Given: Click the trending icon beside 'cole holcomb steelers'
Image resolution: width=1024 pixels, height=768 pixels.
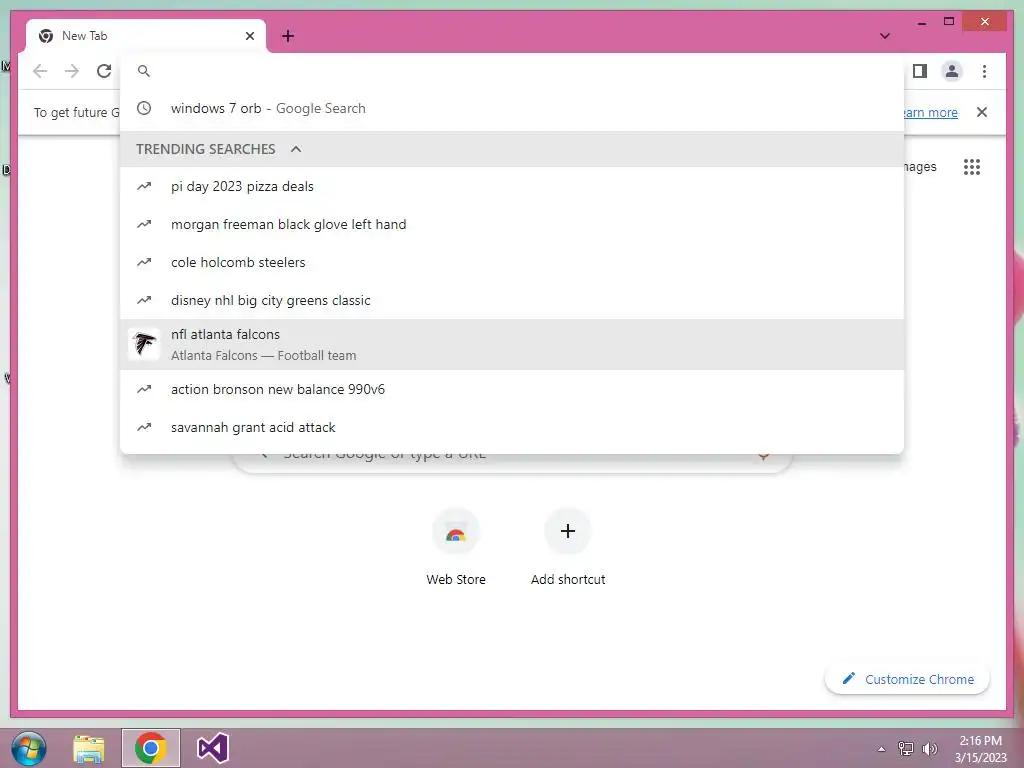Looking at the screenshot, I should 144,262.
